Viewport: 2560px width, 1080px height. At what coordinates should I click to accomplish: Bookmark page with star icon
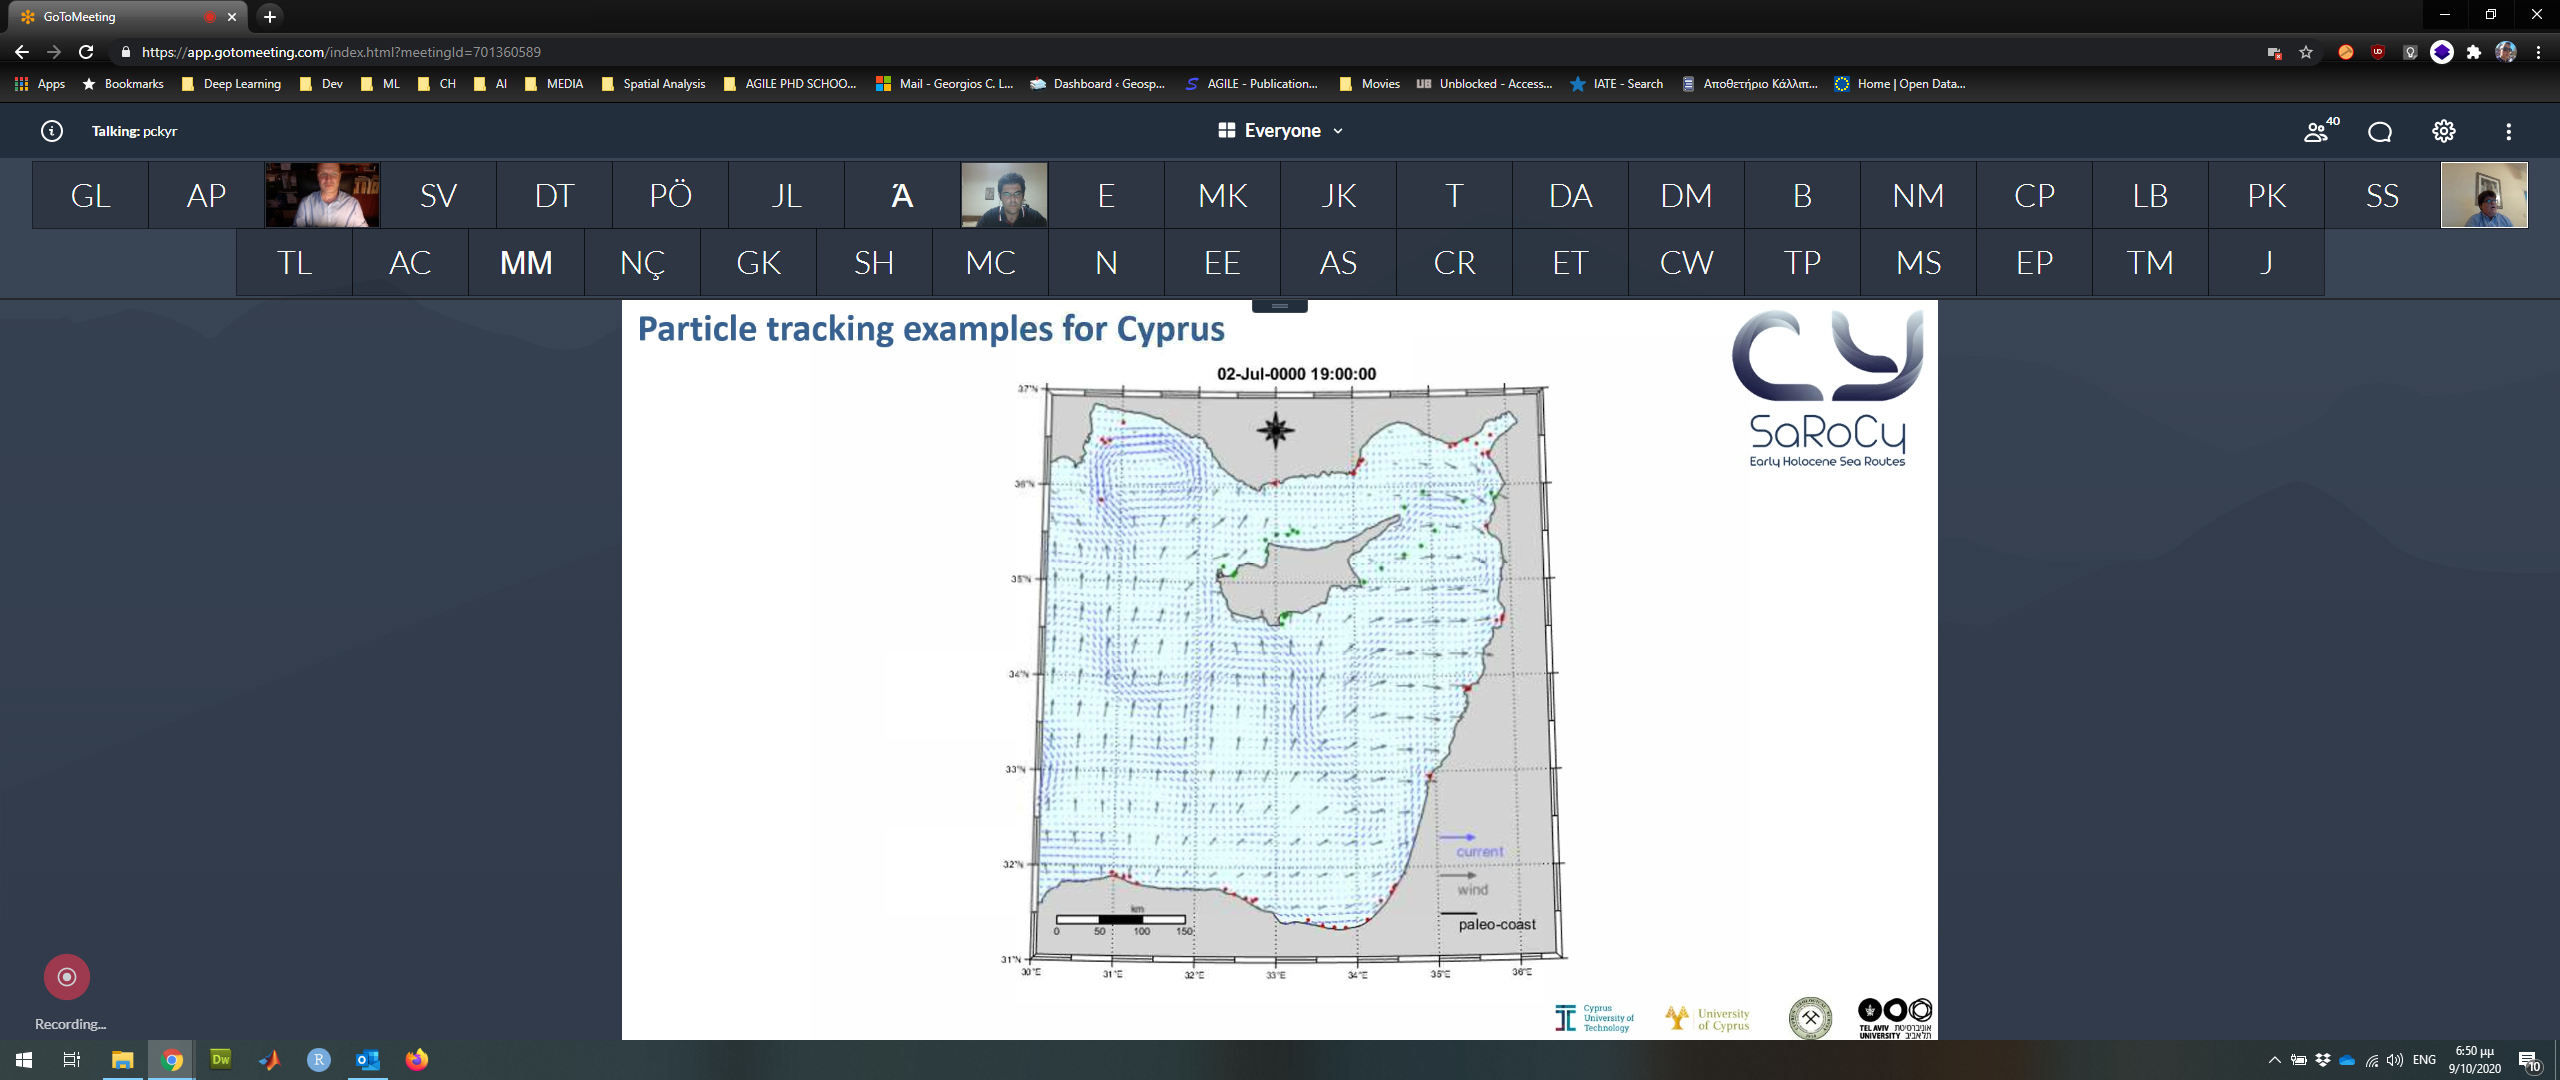pos(2306,52)
